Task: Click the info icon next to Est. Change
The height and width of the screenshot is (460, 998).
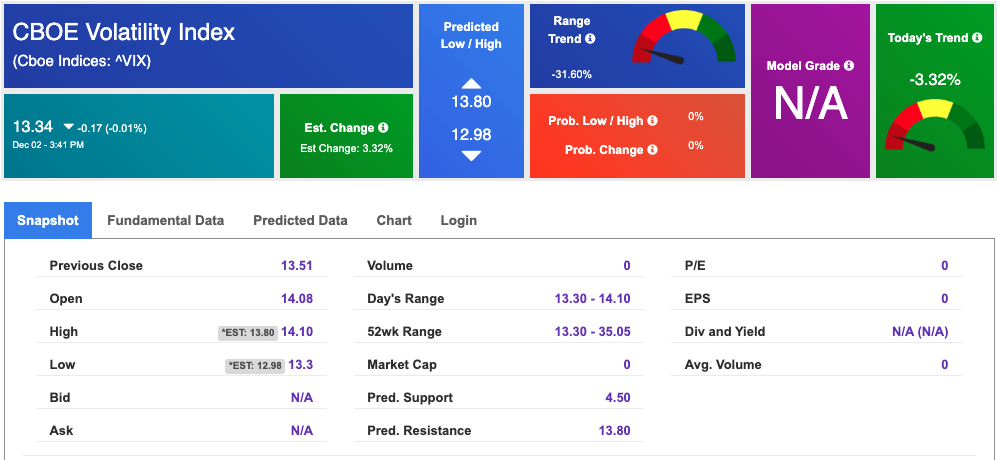Action: point(383,128)
